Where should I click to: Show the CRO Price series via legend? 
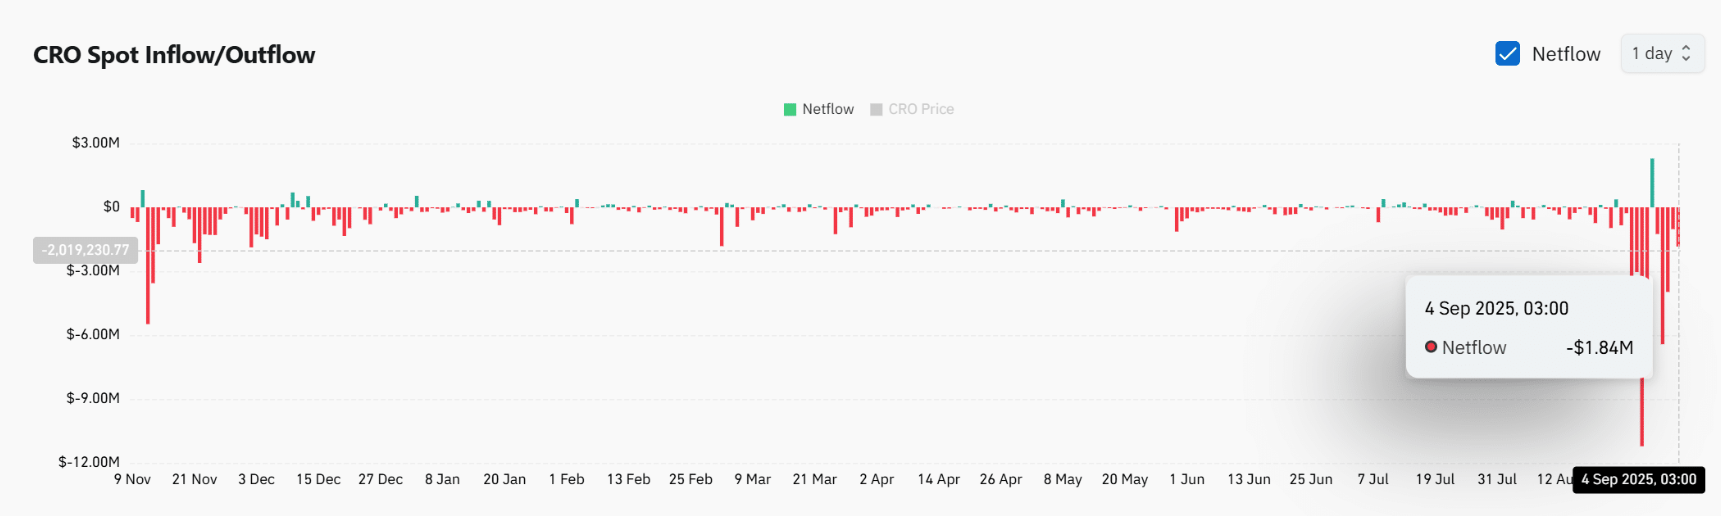tap(921, 109)
